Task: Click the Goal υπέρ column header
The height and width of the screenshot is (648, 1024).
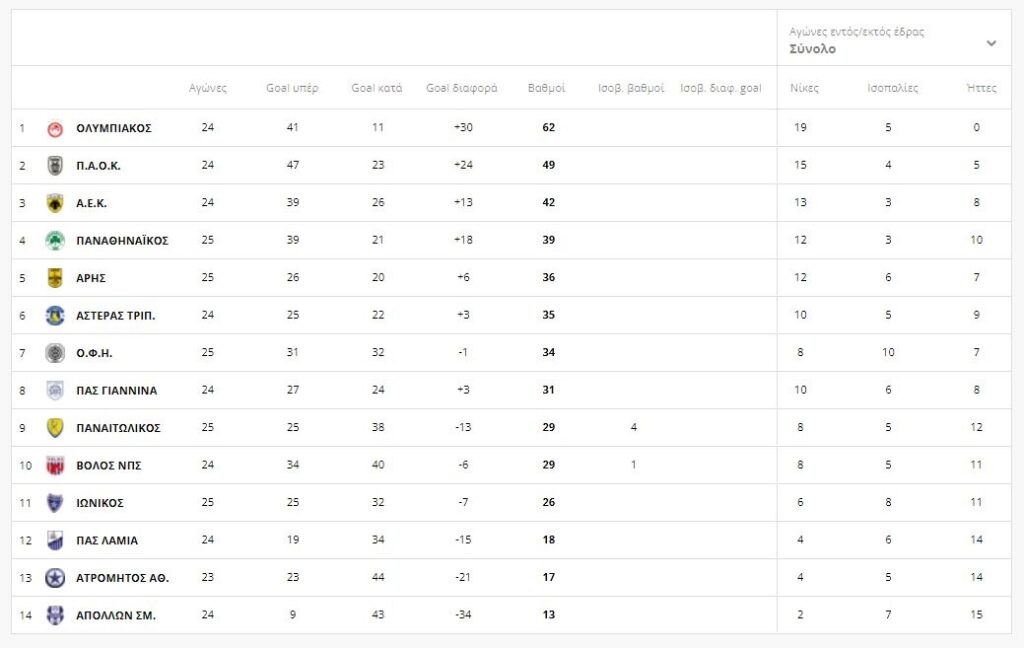Action: tap(292, 88)
